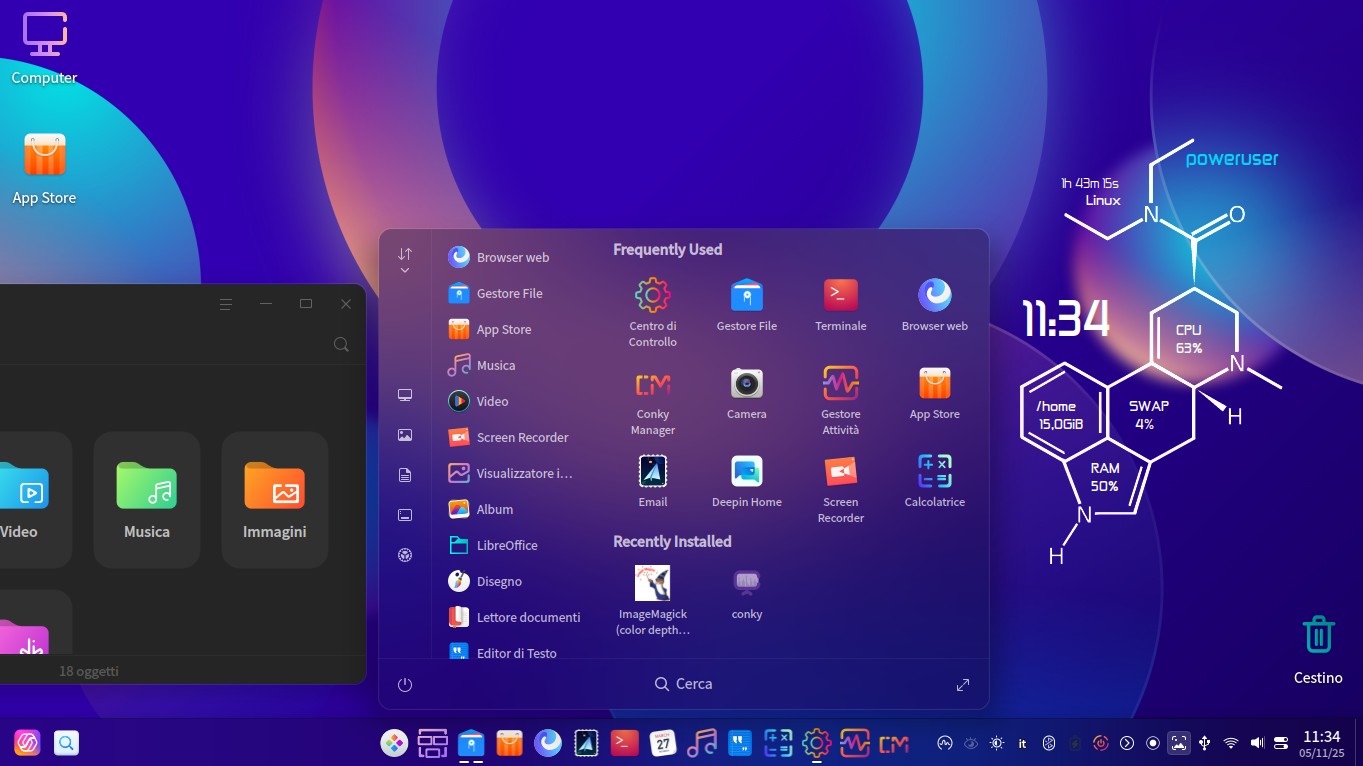This screenshot has height=766, width=1363.
Task: Toggle eye protection mode in the tray
Action: (970, 743)
